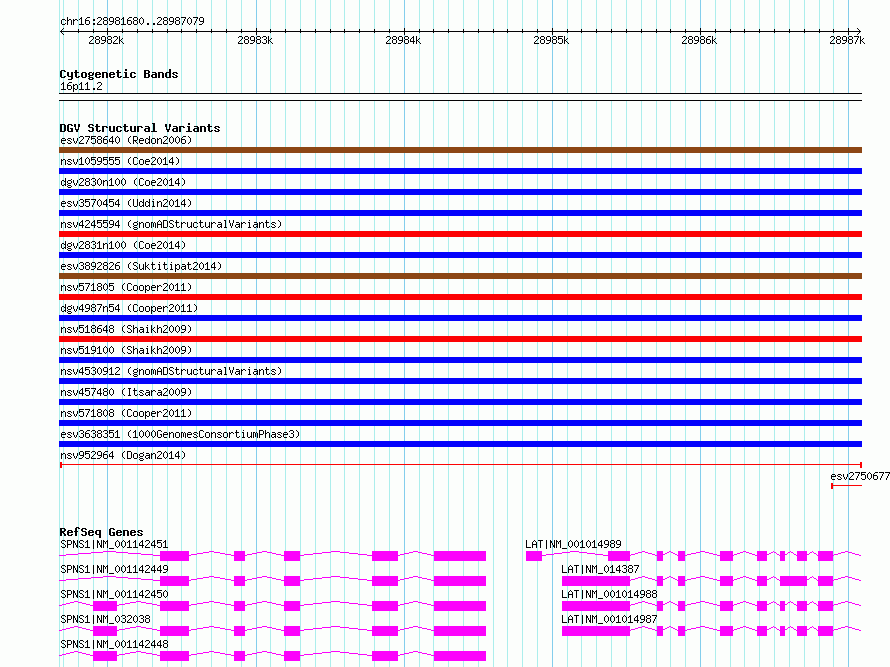
Task: Open the 16p11.2 cytogenetic band label
Action: (x=81, y=86)
